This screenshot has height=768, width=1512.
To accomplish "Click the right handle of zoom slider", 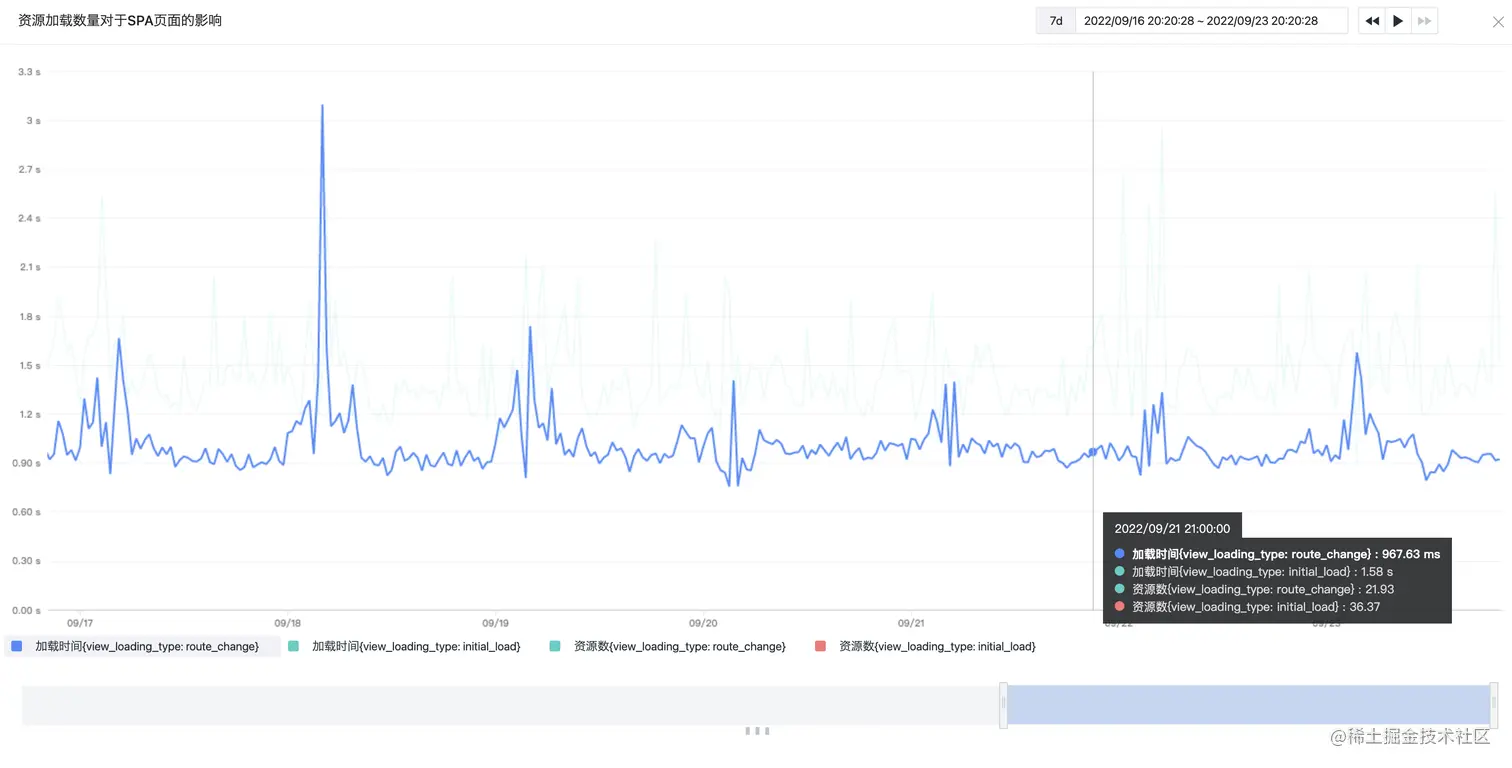I will (x=1494, y=705).
